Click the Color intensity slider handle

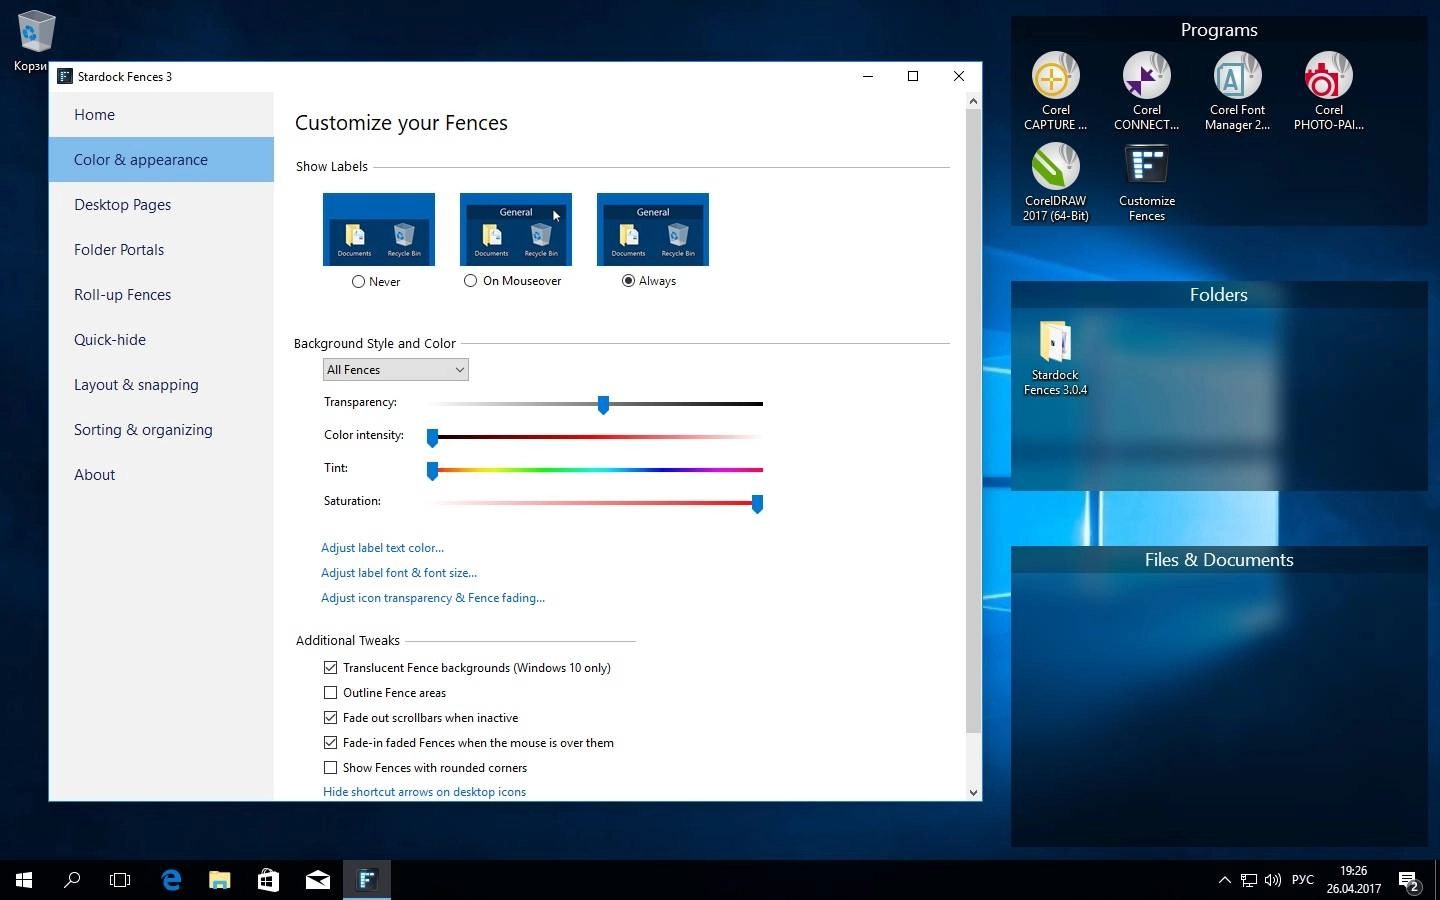pos(432,437)
